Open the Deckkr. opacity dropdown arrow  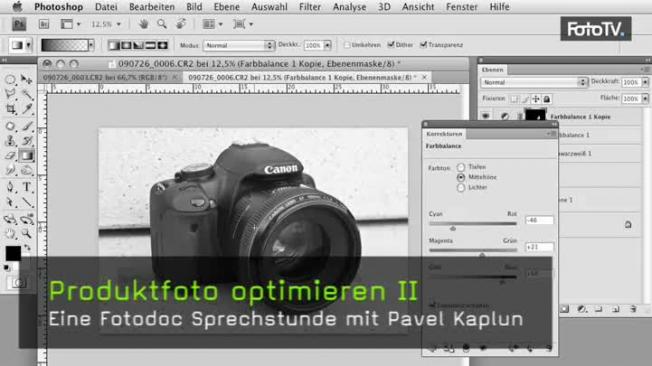pos(327,45)
